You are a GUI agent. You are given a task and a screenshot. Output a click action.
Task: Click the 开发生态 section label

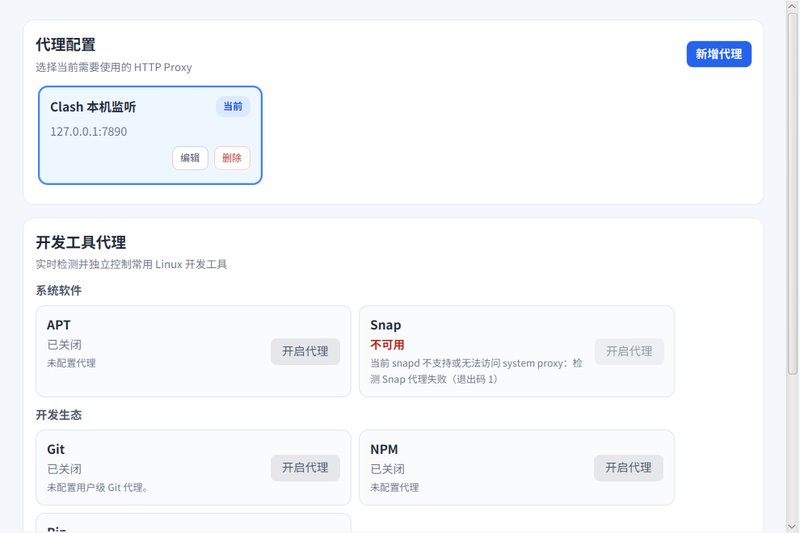[59, 415]
